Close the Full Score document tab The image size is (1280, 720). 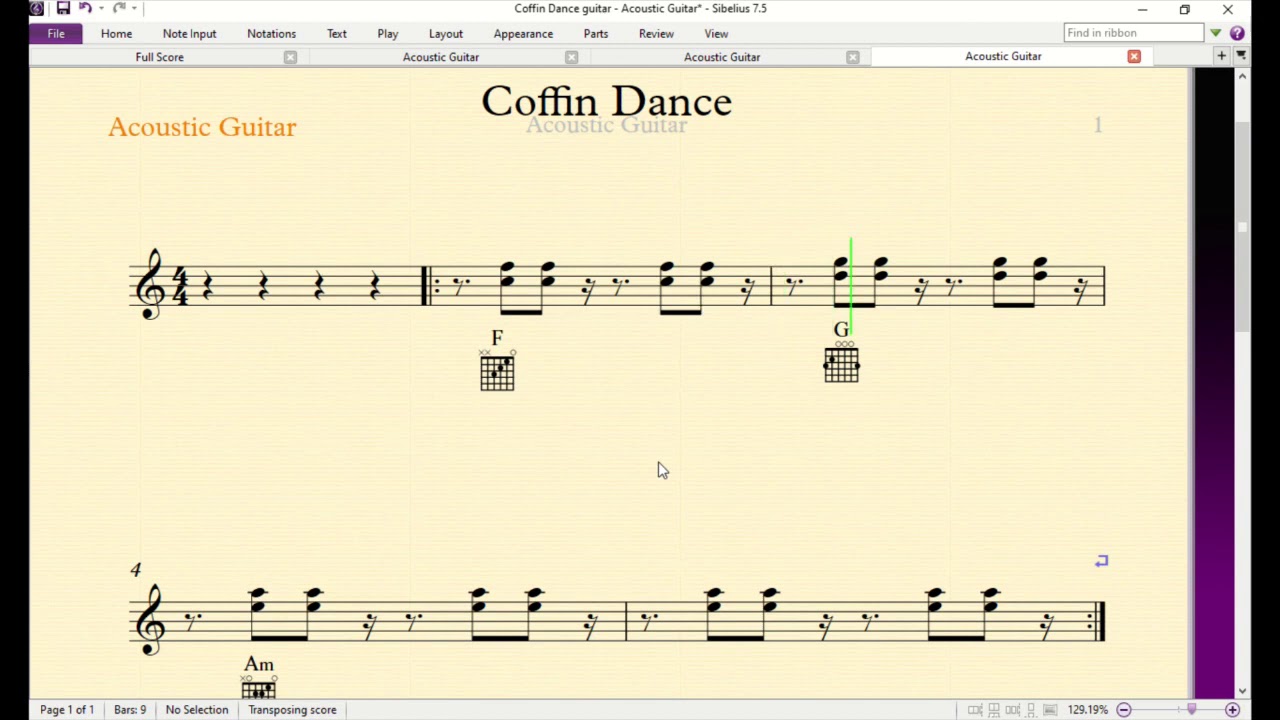(x=290, y=57)
